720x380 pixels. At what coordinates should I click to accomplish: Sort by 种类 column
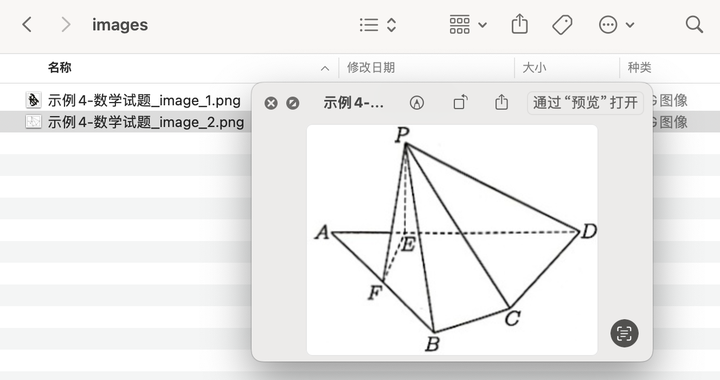tap(640, 68)
